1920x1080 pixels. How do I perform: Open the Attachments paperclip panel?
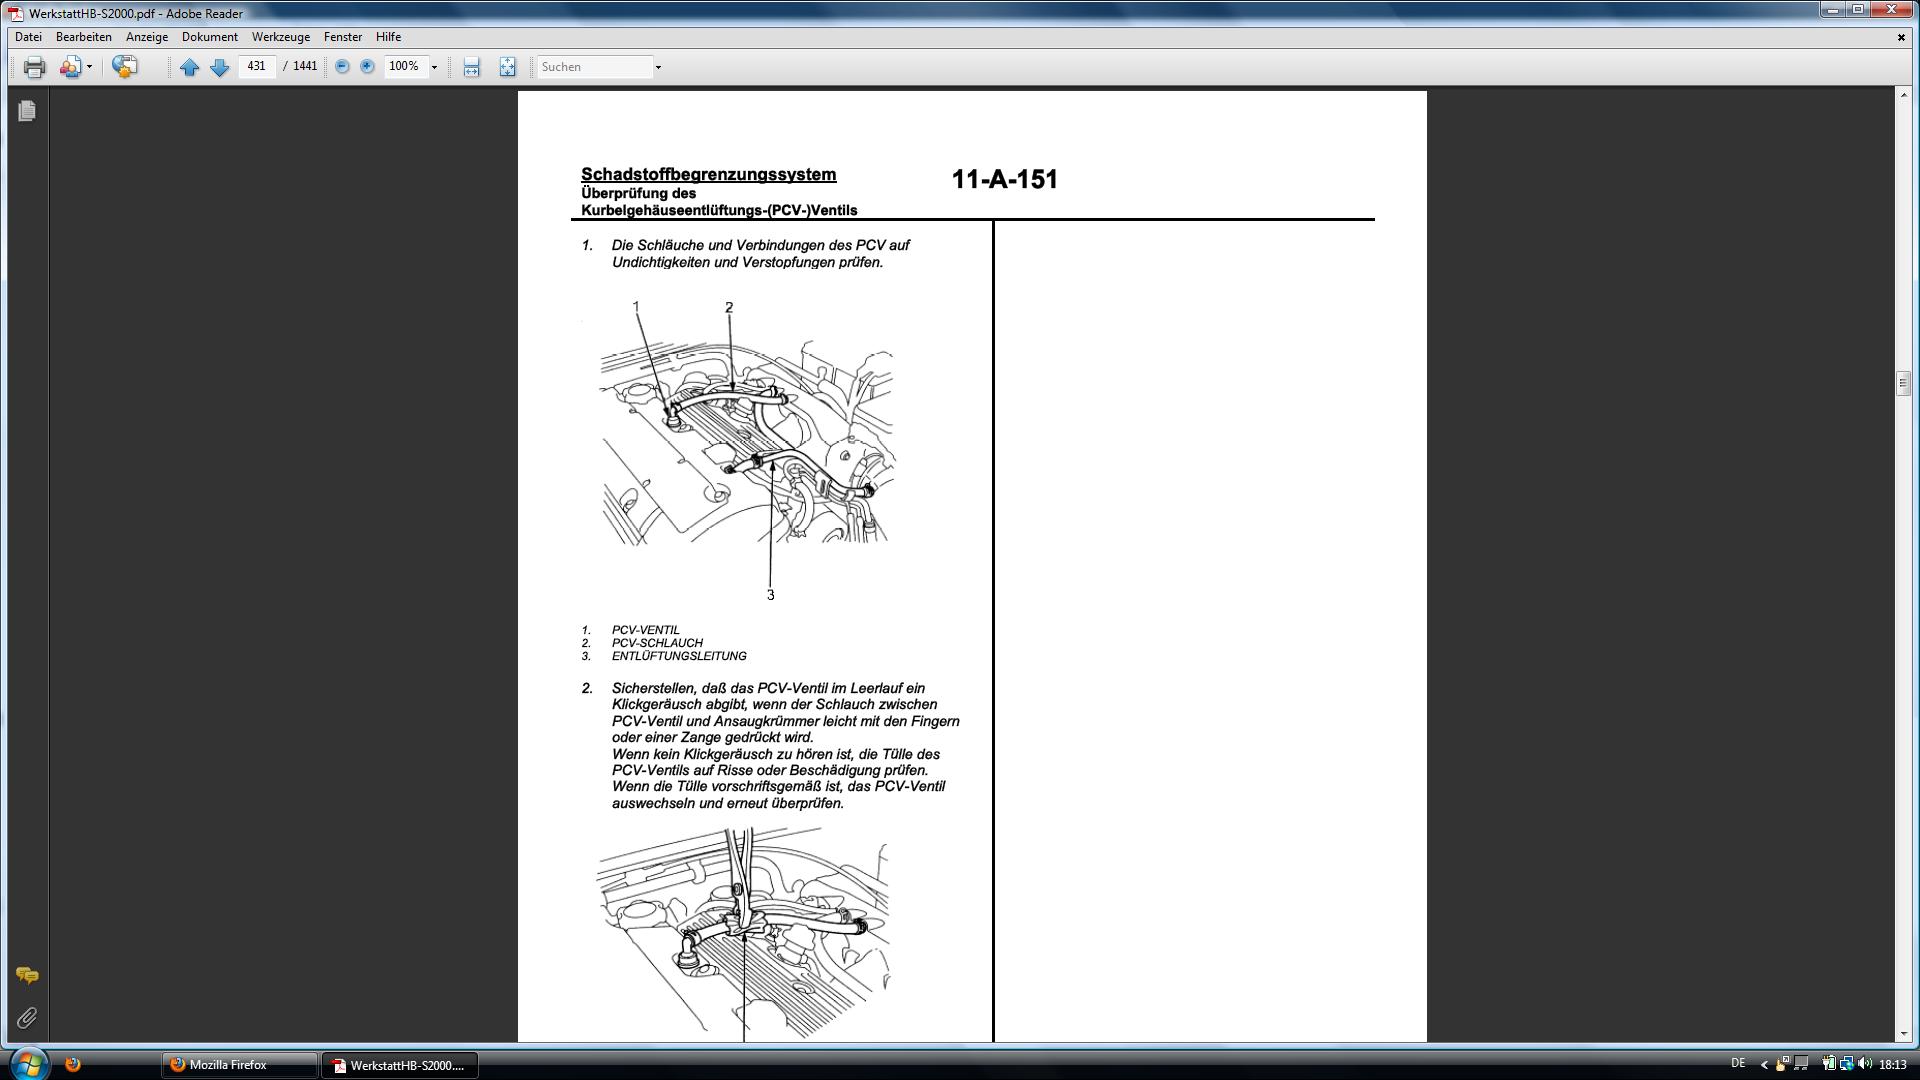click(27, 1018)
